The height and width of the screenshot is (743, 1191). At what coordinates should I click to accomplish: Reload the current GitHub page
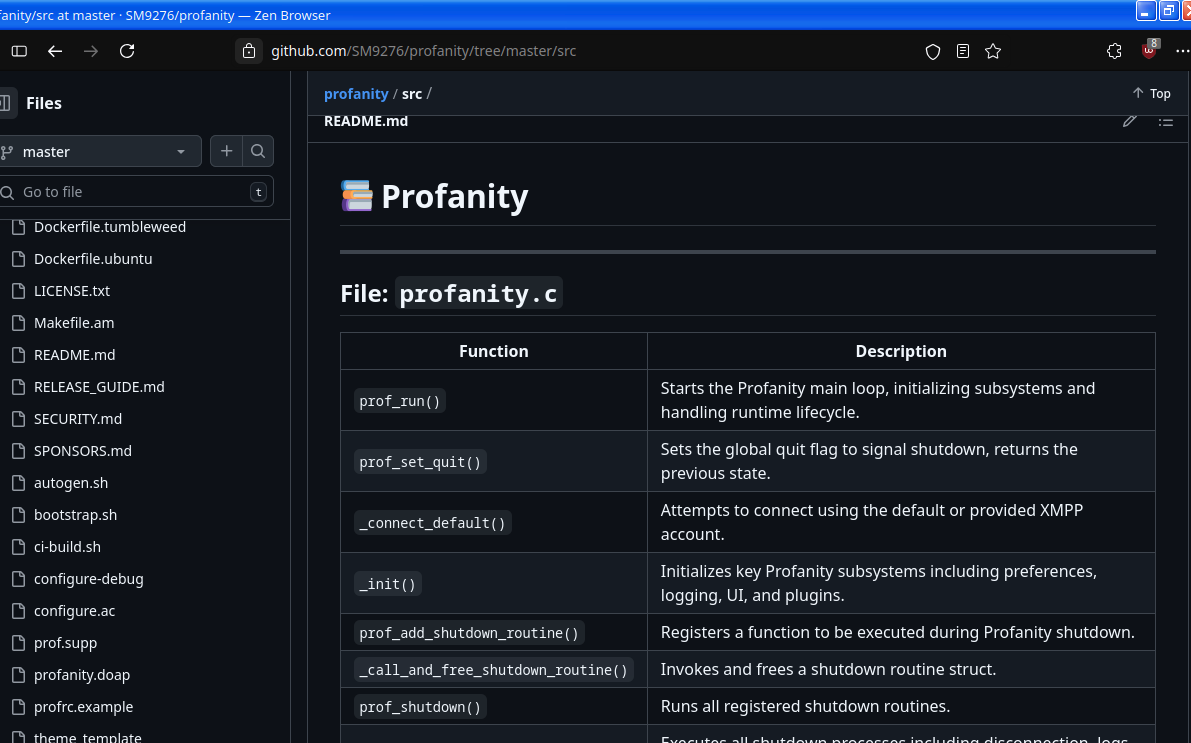click(x=127, y=51)
